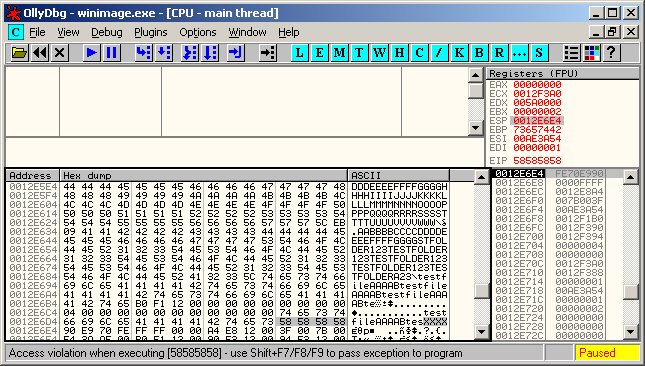Viewport: 645px width, 366px height.
Task: Click the Step over icon
Action: point(164,53)
